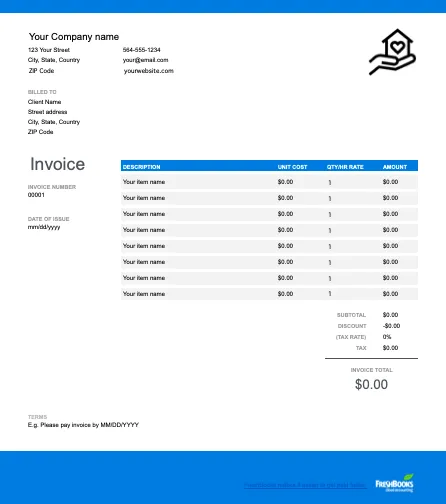Click the large 'Invoice' title
The height and width of the screenshot is (504, 446).
57,164
